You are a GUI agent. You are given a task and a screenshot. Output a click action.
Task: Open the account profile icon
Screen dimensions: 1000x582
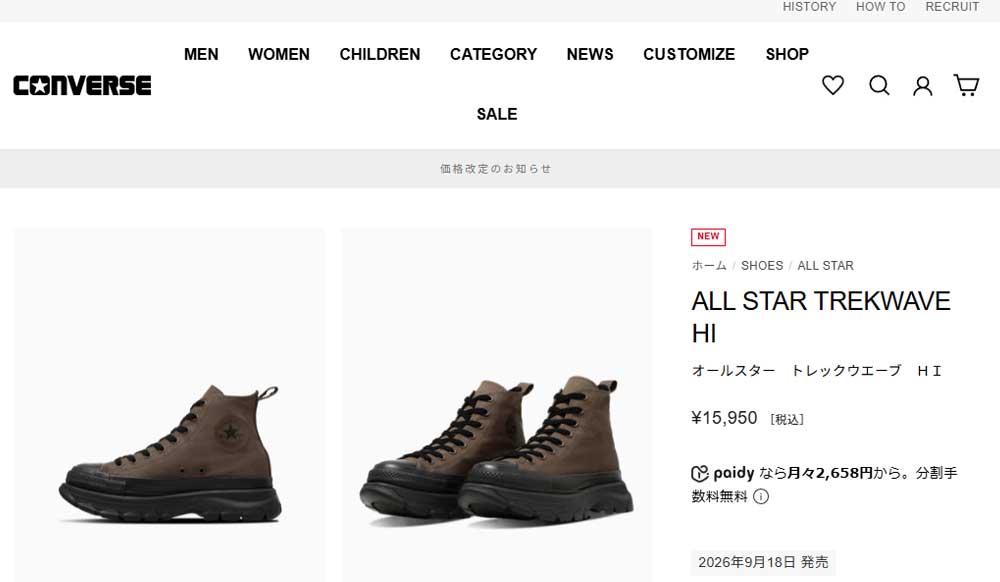coord(922,85)
